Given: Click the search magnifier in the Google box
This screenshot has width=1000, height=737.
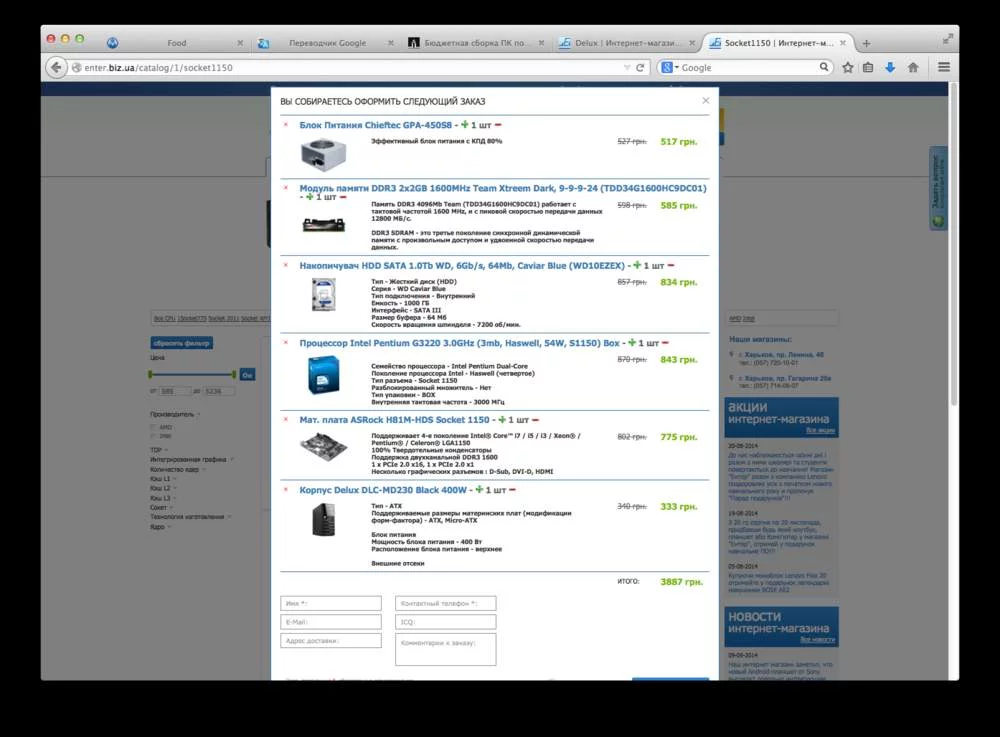Looking at the screenshot, I should (823, 66).
